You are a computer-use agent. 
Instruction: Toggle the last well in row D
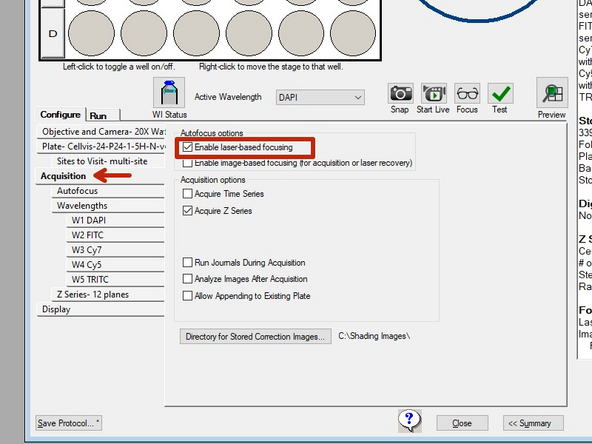(x=353, y=33)
